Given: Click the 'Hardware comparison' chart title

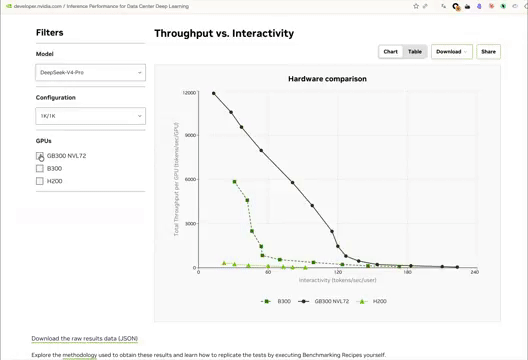Looking at the screenshot, I should point(327,79).
